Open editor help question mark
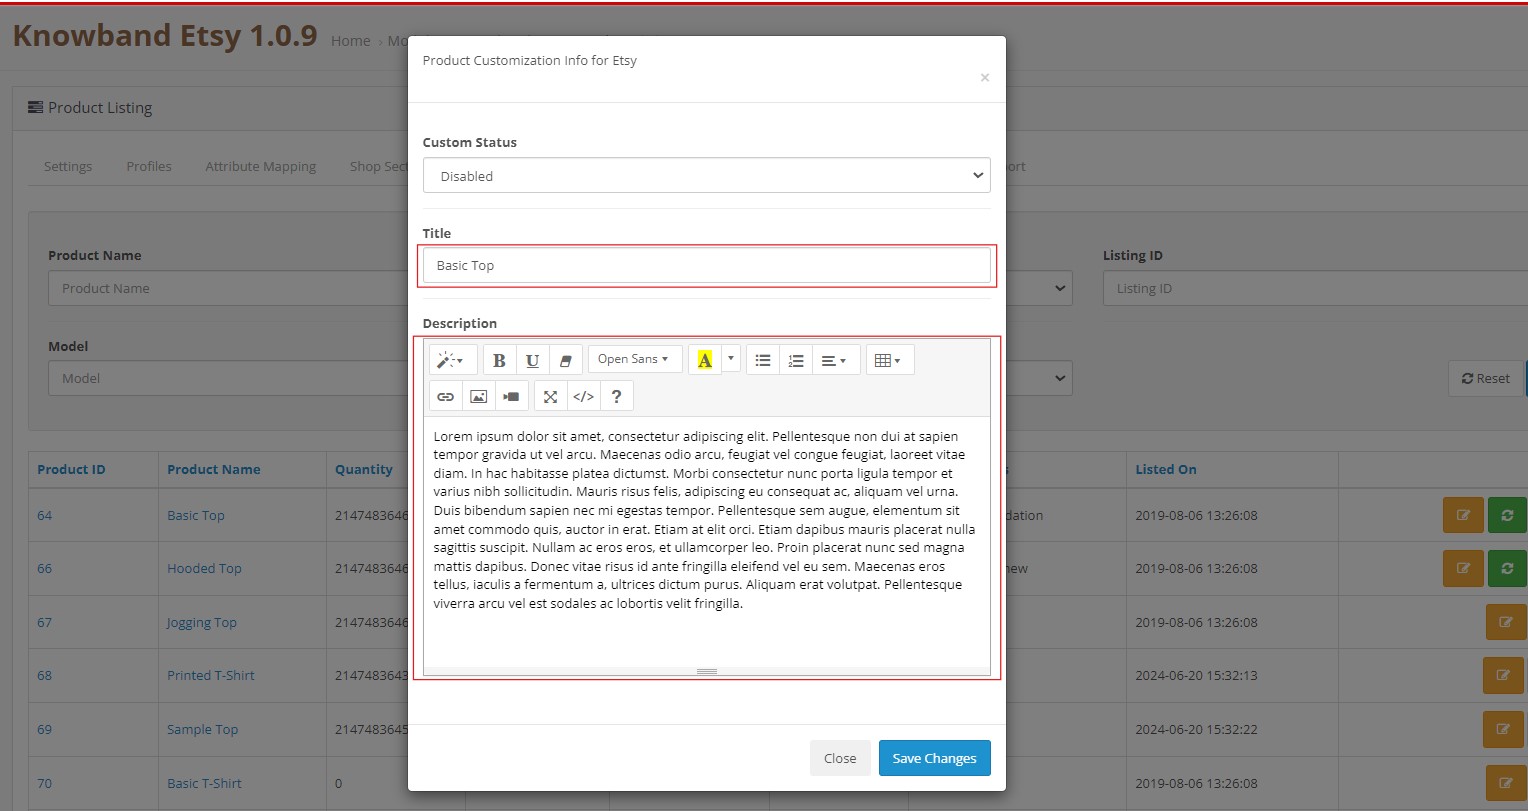The height and width of the screenshot is (811, 1528). pos(616,396)
